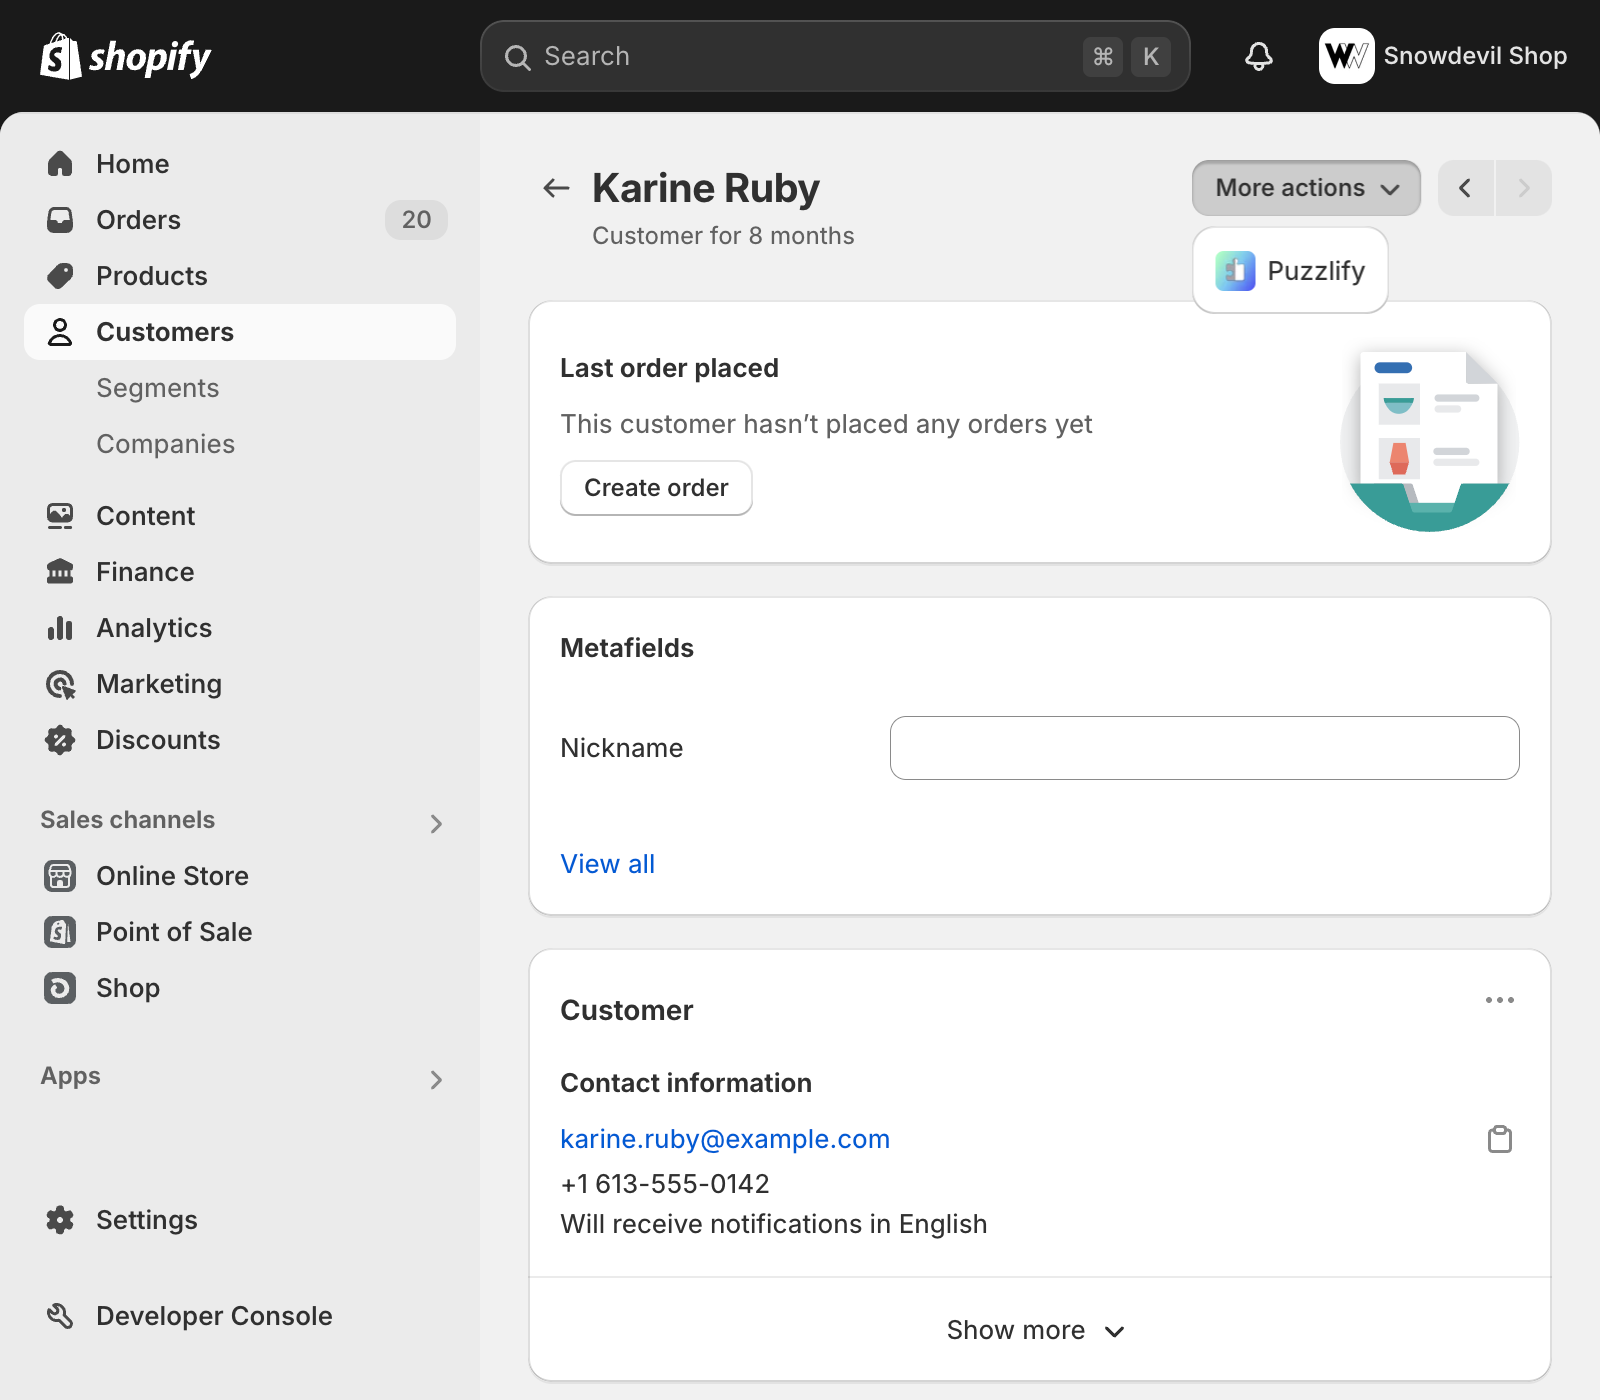1600x1400 pixels.
Task: Copy email using the clipboard icon
Action: pyautogui.click(x=1499, y=1139)
